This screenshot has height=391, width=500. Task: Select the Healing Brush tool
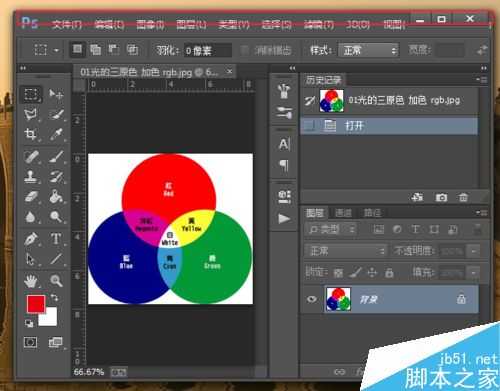[31, 157]
